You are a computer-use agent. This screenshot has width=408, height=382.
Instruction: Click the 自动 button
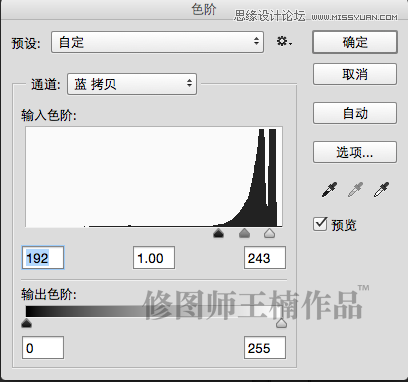355,113
